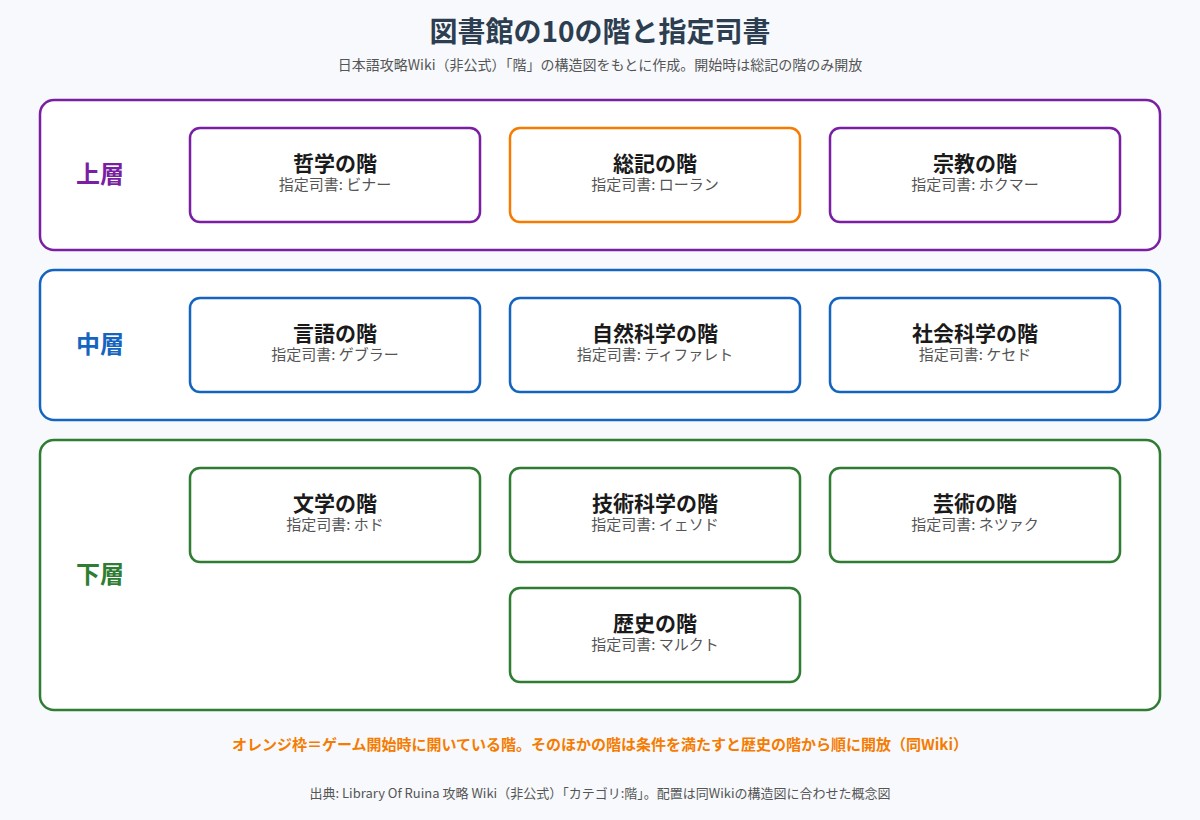Click the 文学の階 box
This screenshot has height=820, width=1200.
(x=335, y=515)
